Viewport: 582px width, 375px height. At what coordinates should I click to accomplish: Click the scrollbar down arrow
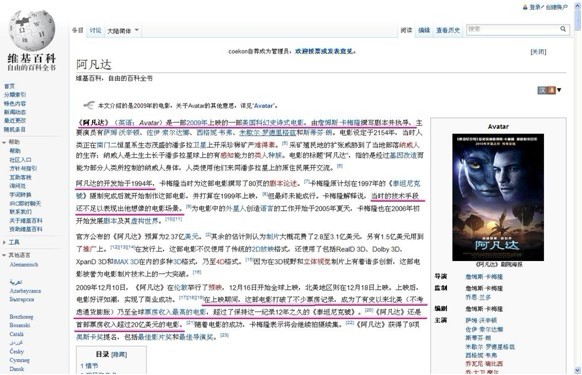(x=578, y=370)
